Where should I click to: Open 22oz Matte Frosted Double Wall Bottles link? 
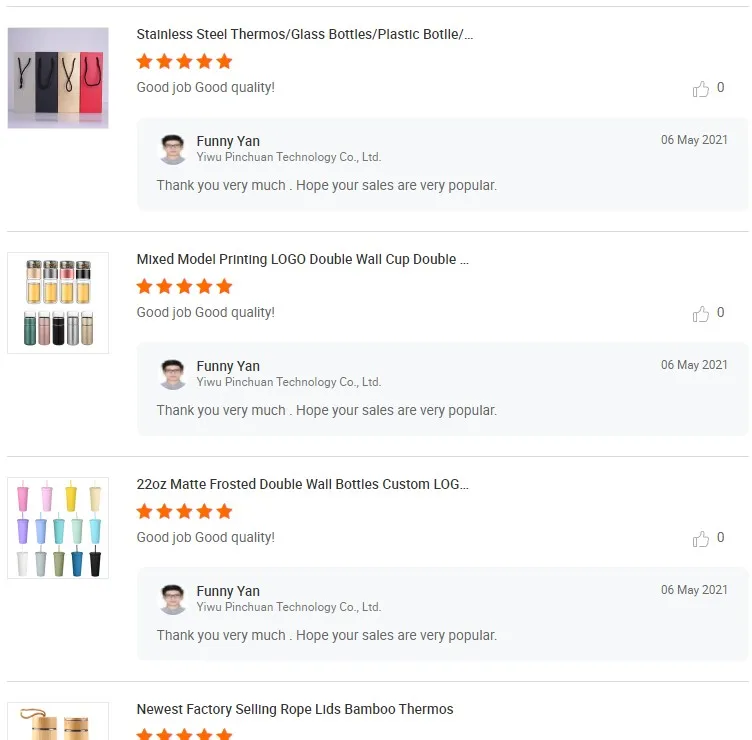(302, 485)
